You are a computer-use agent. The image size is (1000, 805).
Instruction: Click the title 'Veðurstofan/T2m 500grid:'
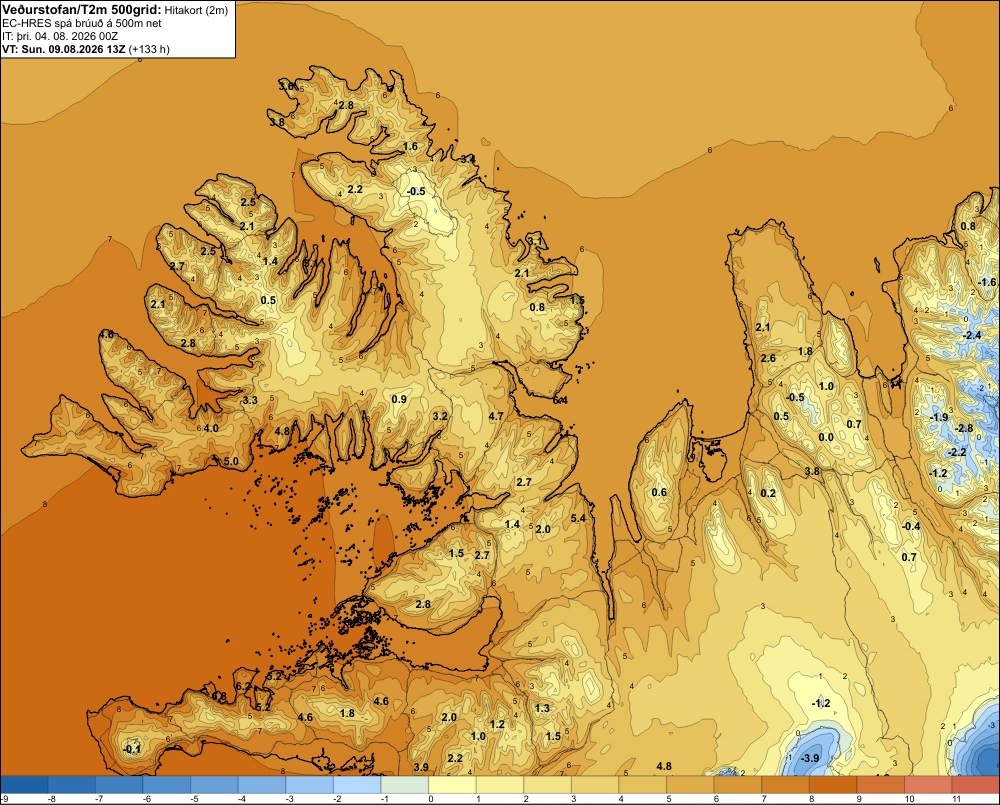coord(82,10)
